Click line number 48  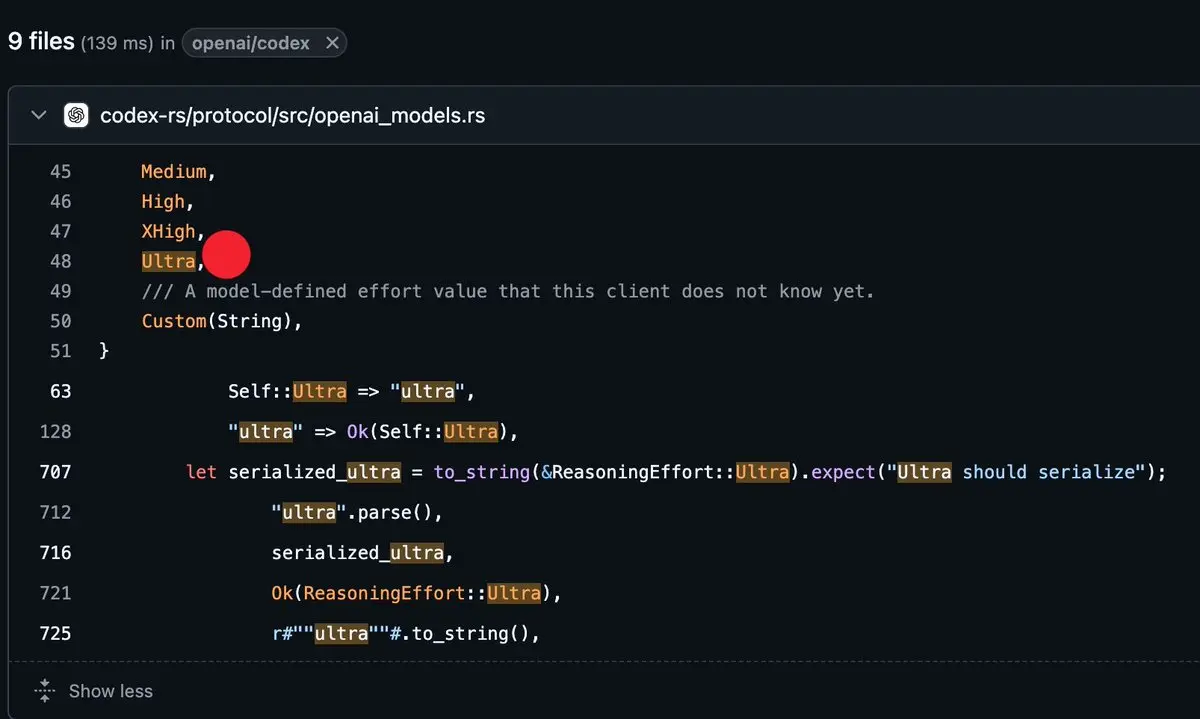60,262
